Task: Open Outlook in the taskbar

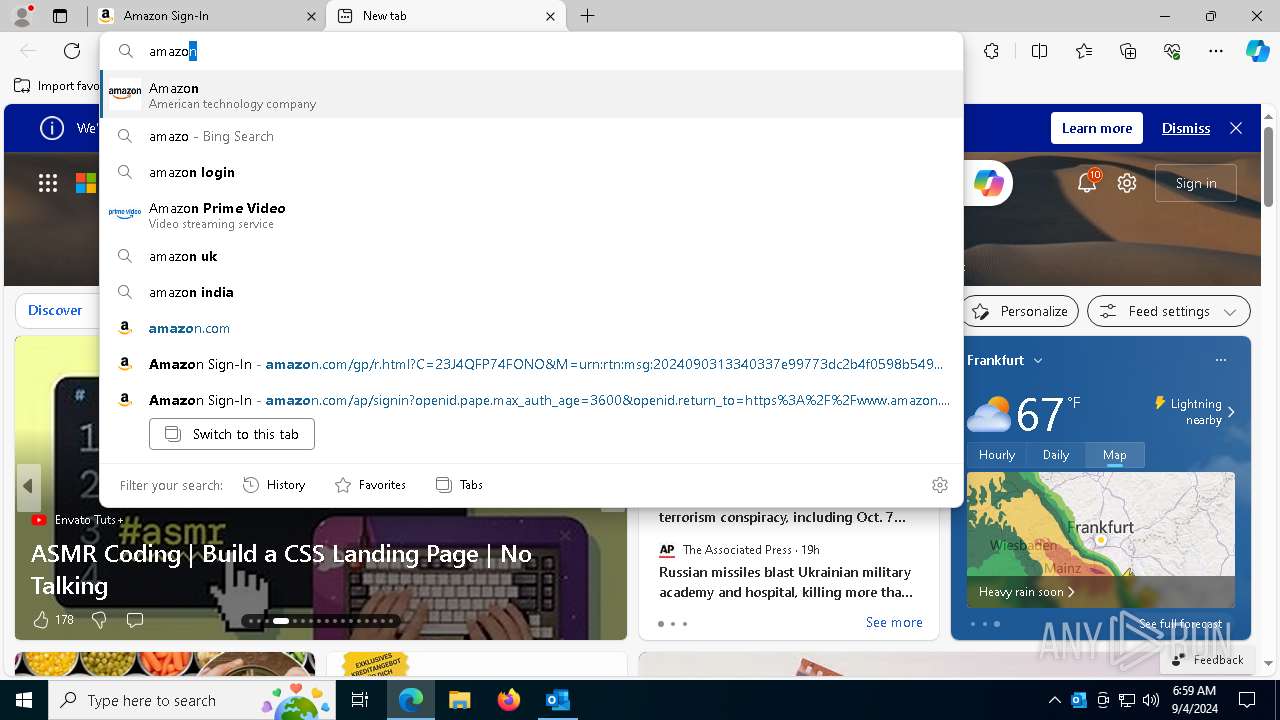Action: coord(557,700)
